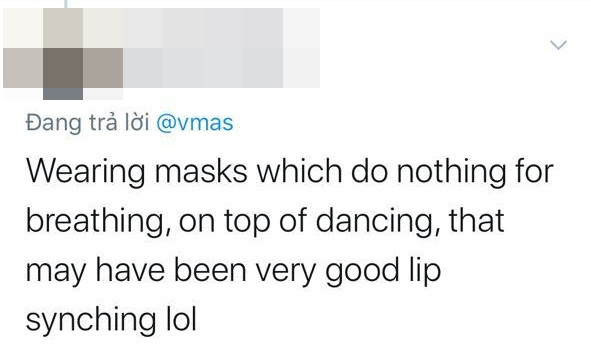Click the word 'nothing' in the first line
This screenshot has width=591, height=363.
[452, 173]
